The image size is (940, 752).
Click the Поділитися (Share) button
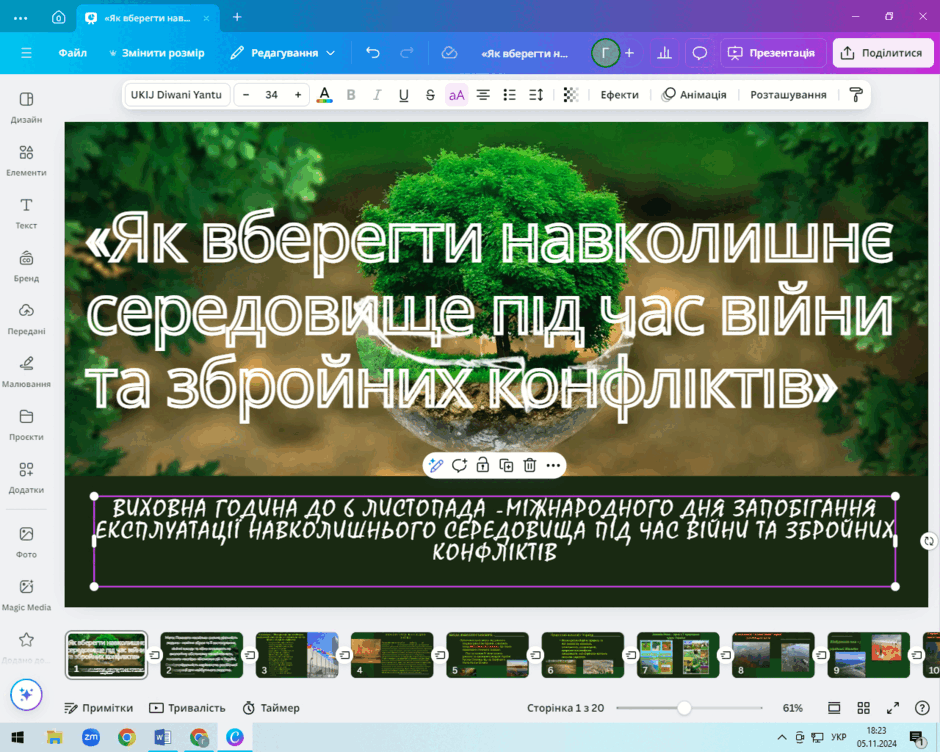click(x=882, y=53)
